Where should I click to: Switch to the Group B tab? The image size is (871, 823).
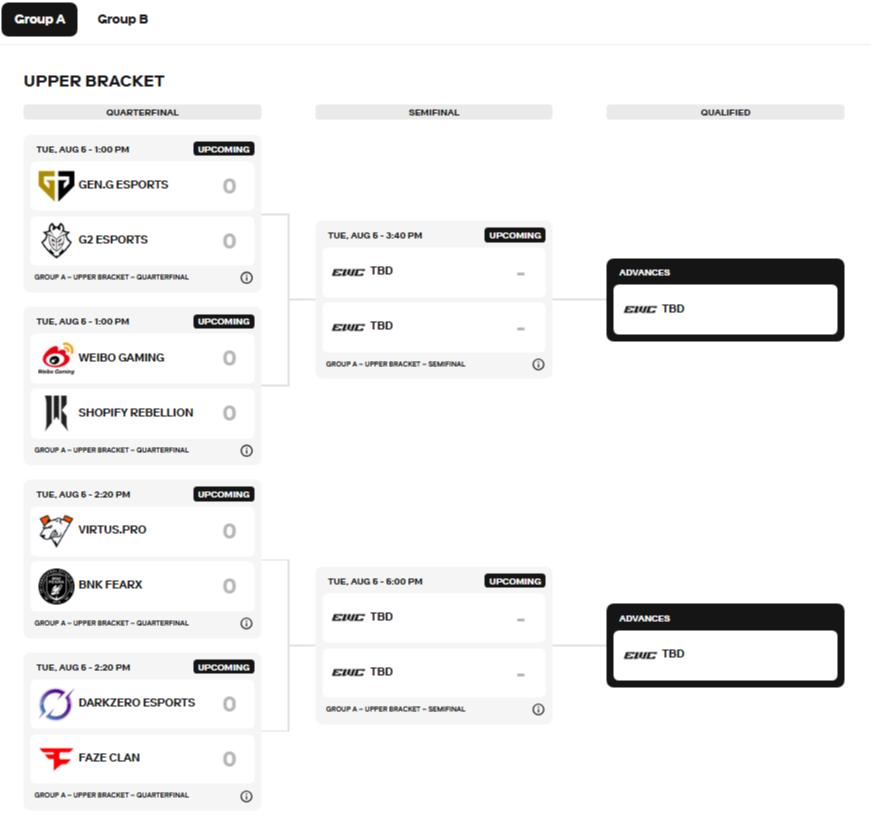123,19
